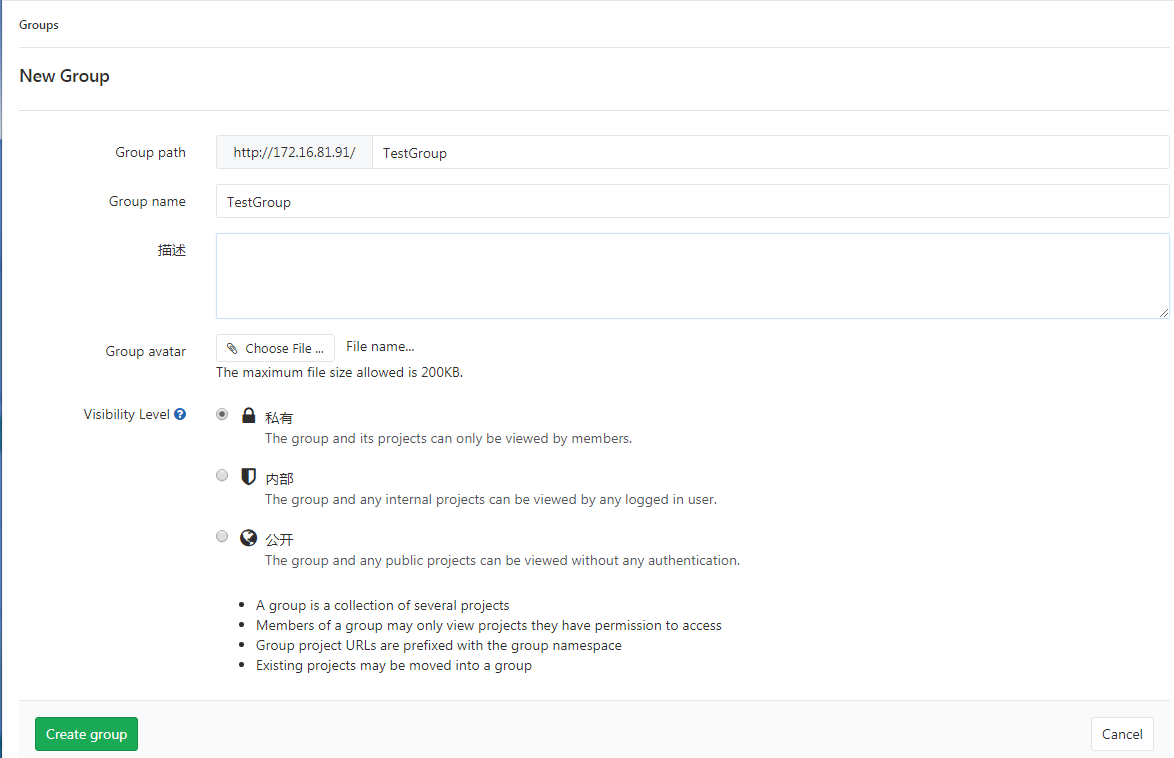Select the 私有 visibility radio button
The height and width of the screenshot is (758, 1174).
[221, 413]
